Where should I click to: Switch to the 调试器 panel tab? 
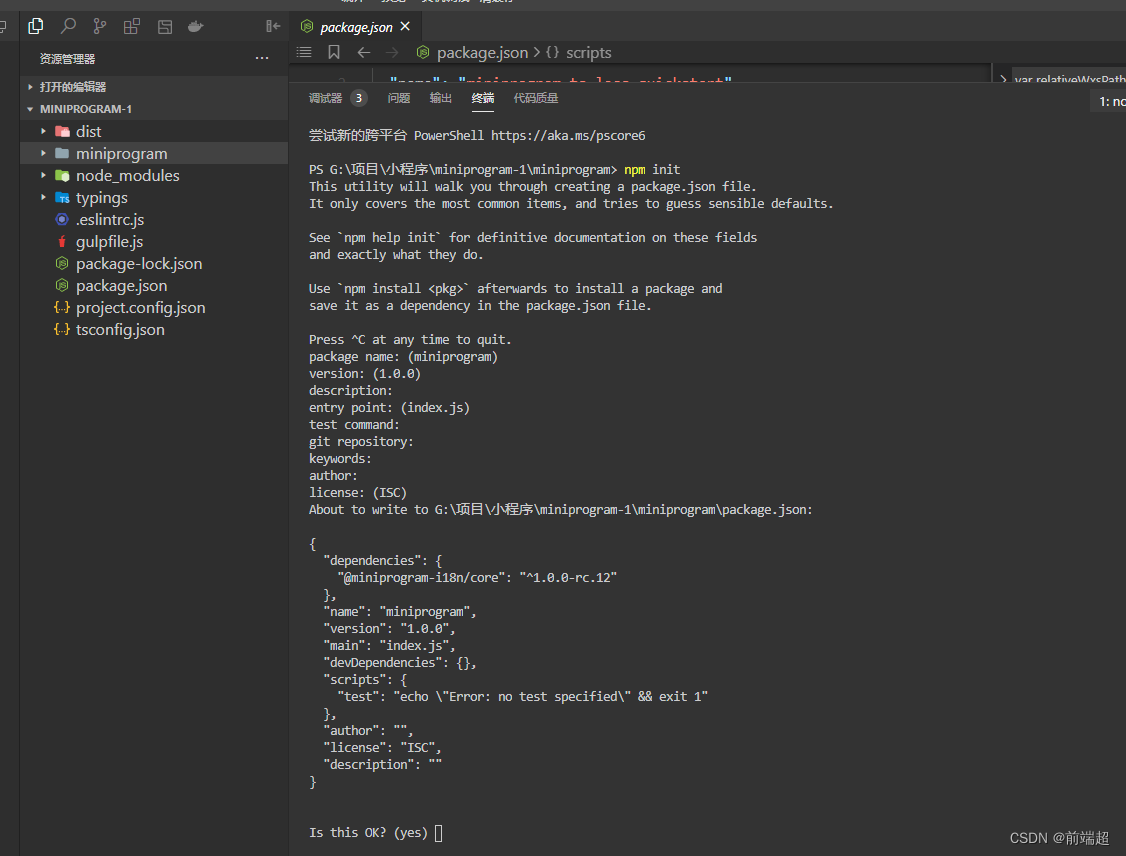point(325,98)
